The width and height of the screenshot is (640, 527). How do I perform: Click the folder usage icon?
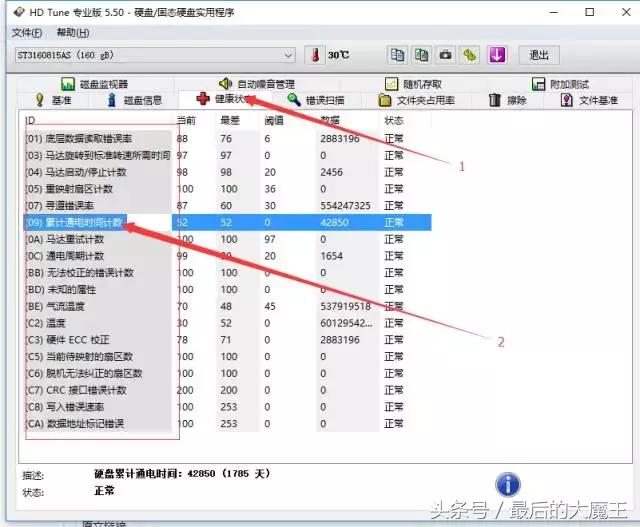384,100
